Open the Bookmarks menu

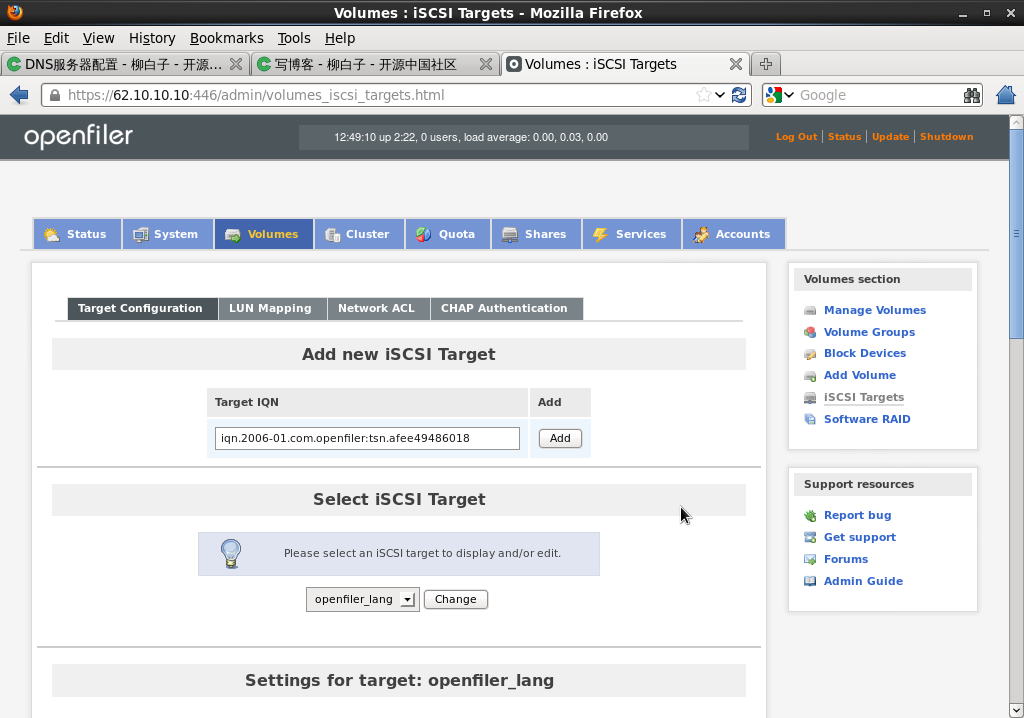(226, 38)
